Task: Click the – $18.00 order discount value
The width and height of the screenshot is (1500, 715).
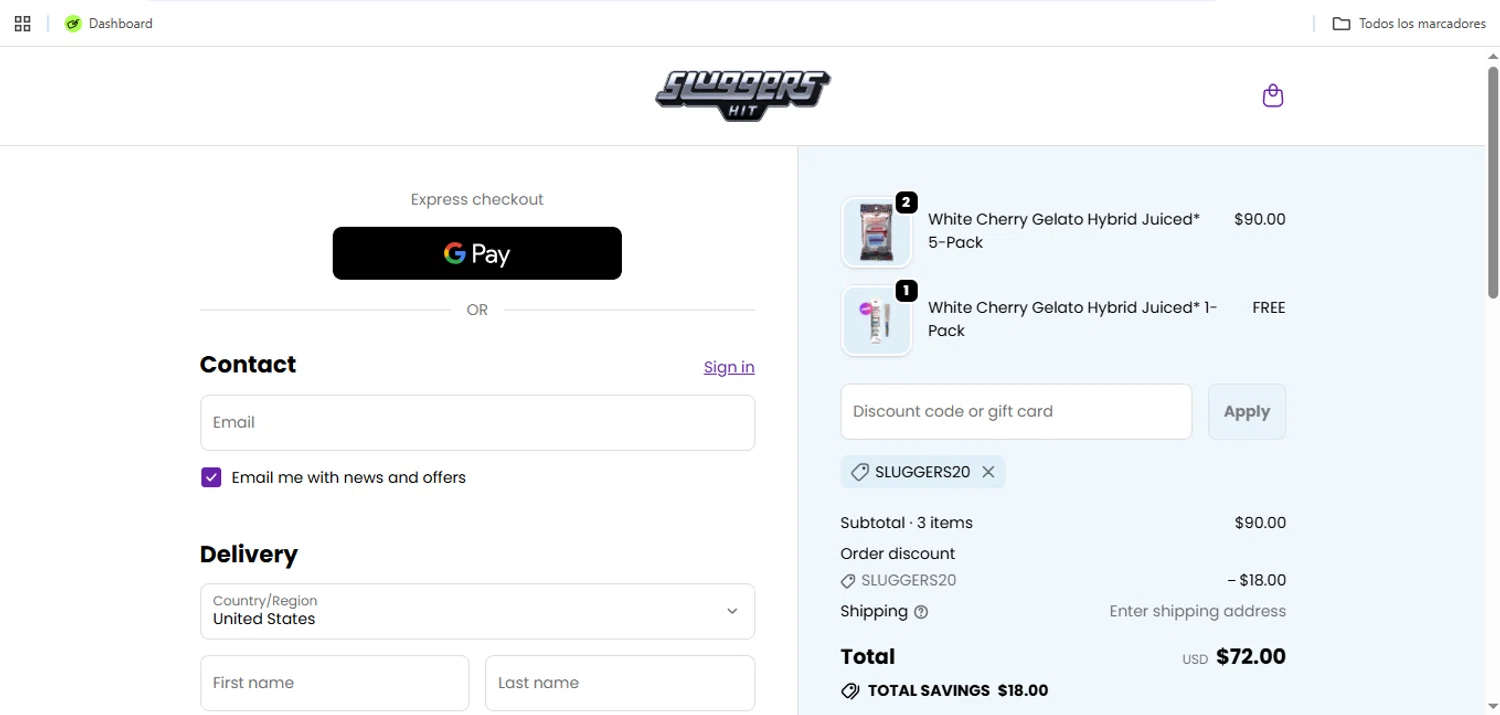Action: coord(1256,580)
